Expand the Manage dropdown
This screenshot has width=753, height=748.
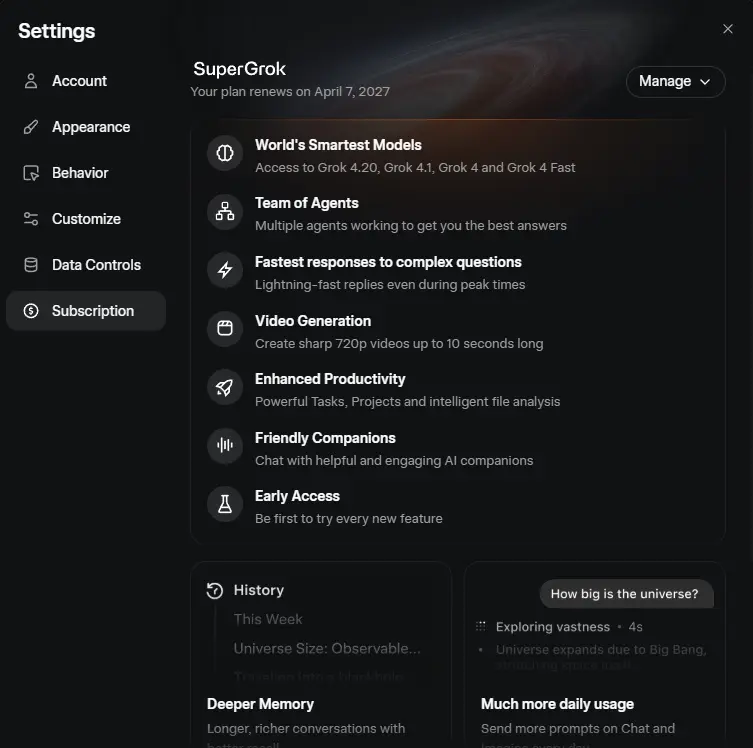[x=675, y=82]
